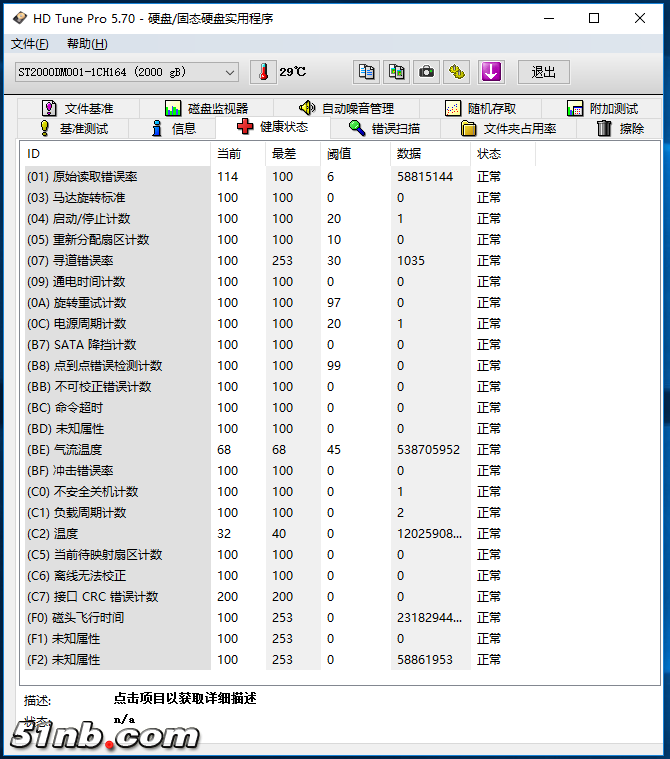This screenshot has width=670, height=759.
Task: Open the 自动噪音管理 tab
Action: [x=346, y=108]
